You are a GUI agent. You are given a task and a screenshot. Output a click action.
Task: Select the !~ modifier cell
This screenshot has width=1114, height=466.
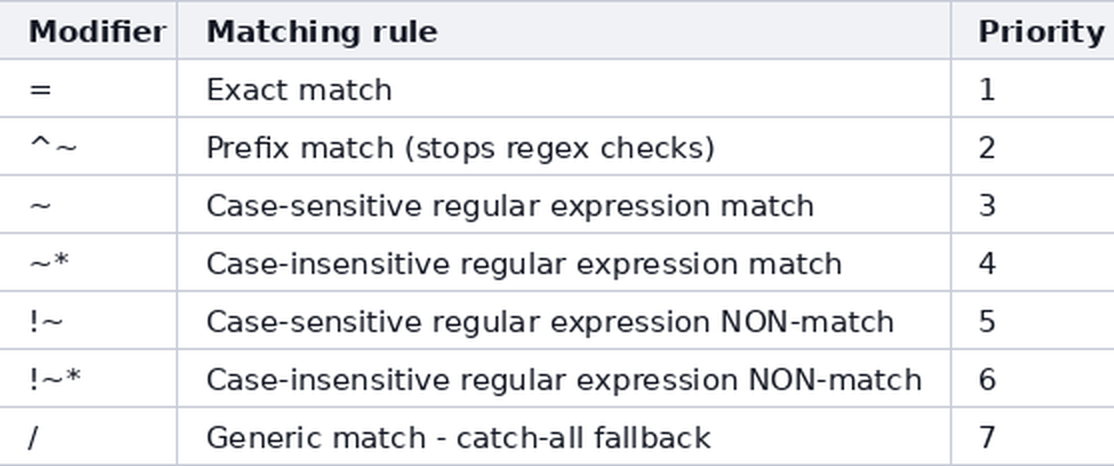point(88,321)
